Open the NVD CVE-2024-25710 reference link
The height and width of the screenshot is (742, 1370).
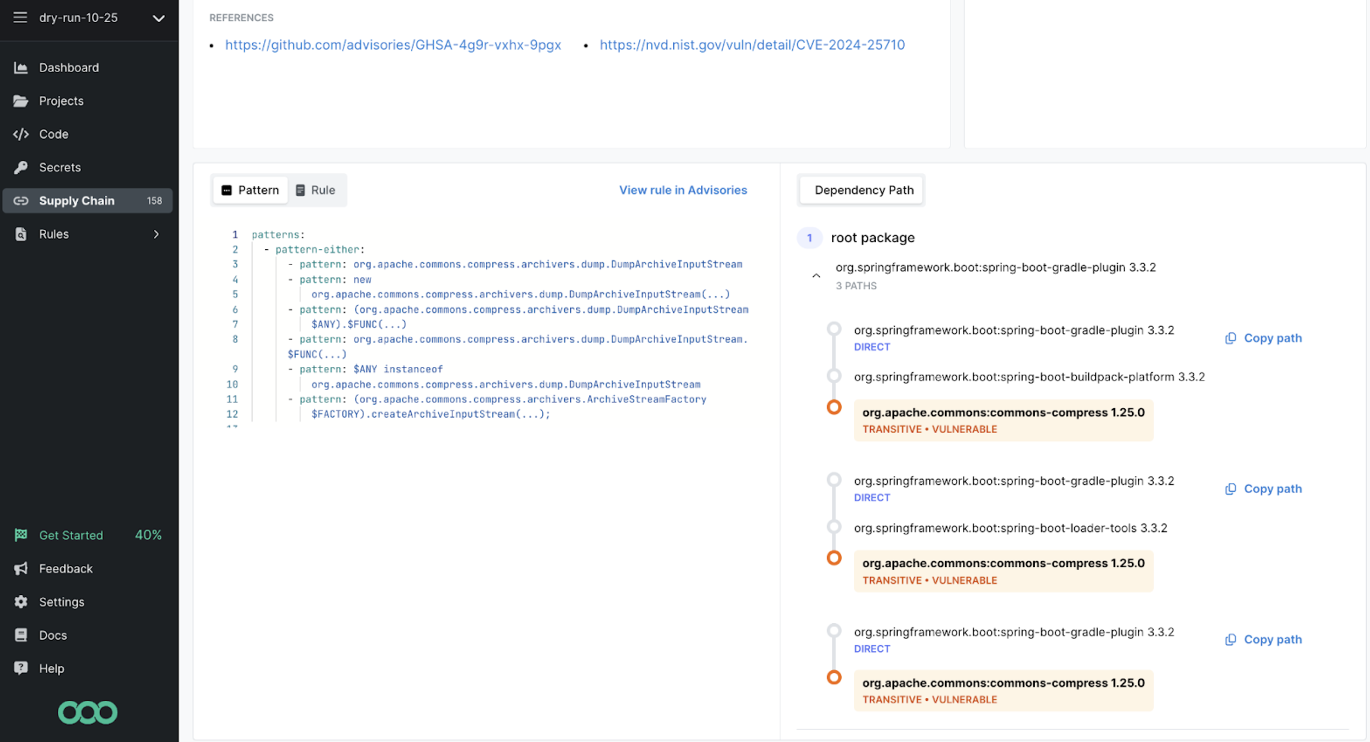point(752,45)
